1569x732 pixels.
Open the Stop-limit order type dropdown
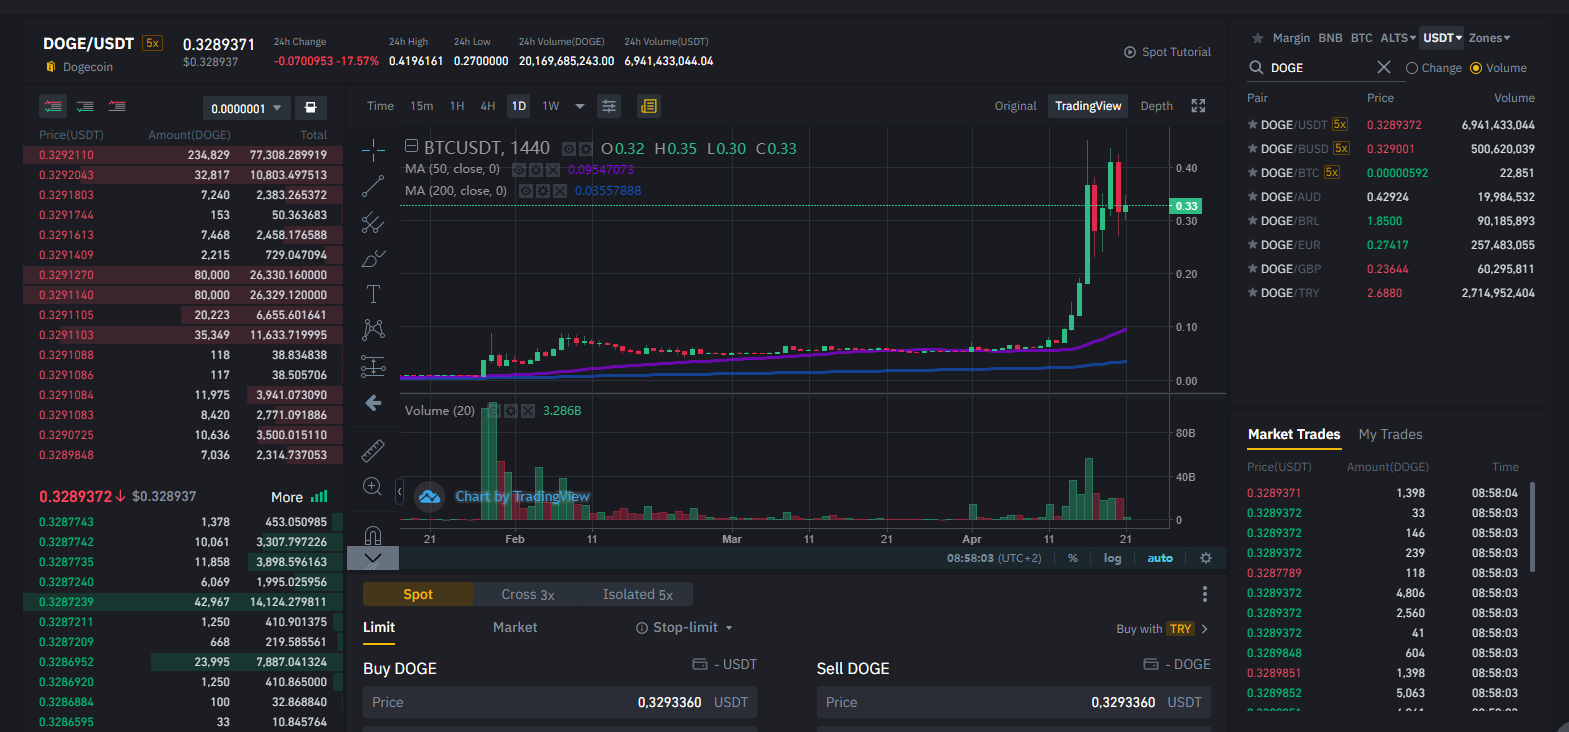pos(685,628)
